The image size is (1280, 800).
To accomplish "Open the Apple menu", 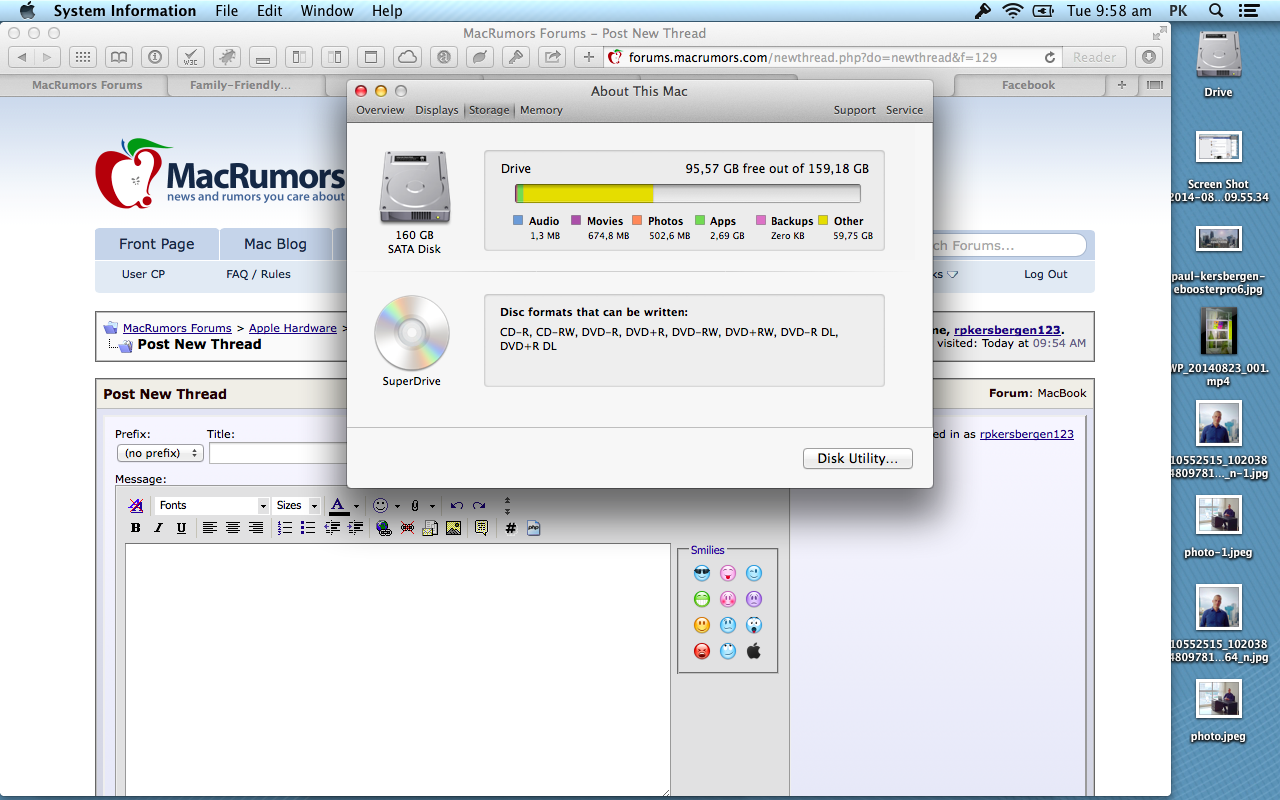I will point(27,11).
